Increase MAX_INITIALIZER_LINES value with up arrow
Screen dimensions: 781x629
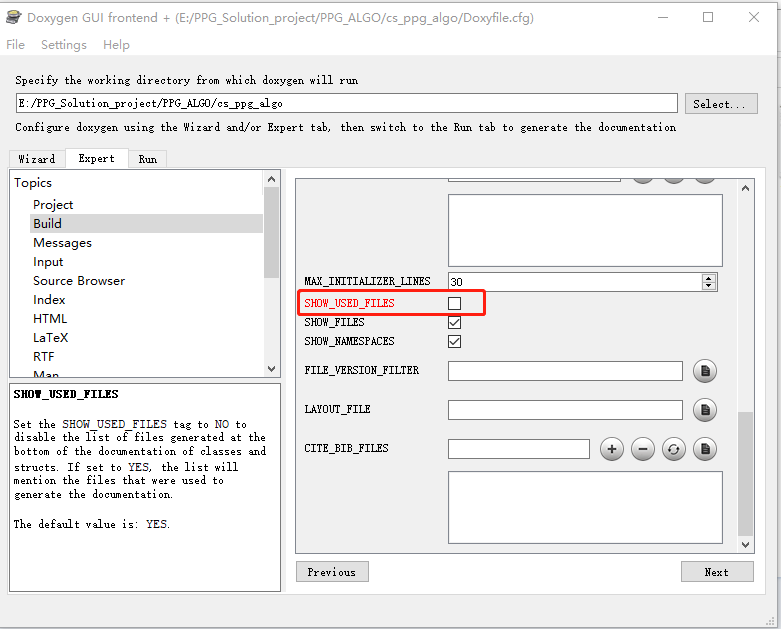708,278
